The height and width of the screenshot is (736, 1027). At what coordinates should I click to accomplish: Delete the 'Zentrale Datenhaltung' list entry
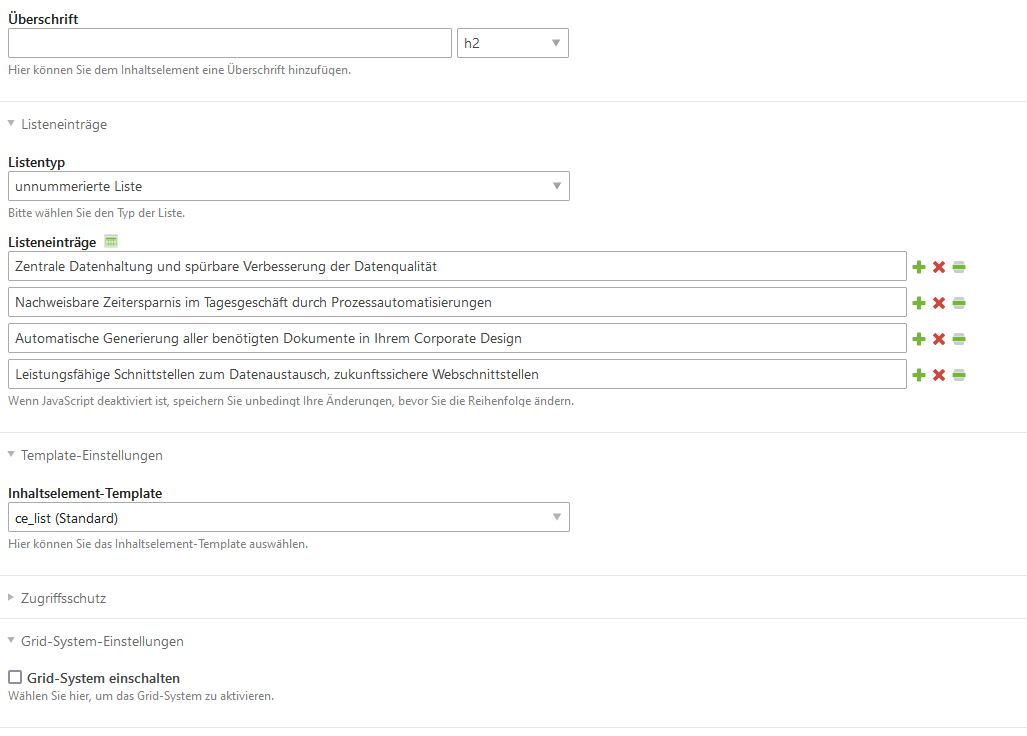point(939,267)
